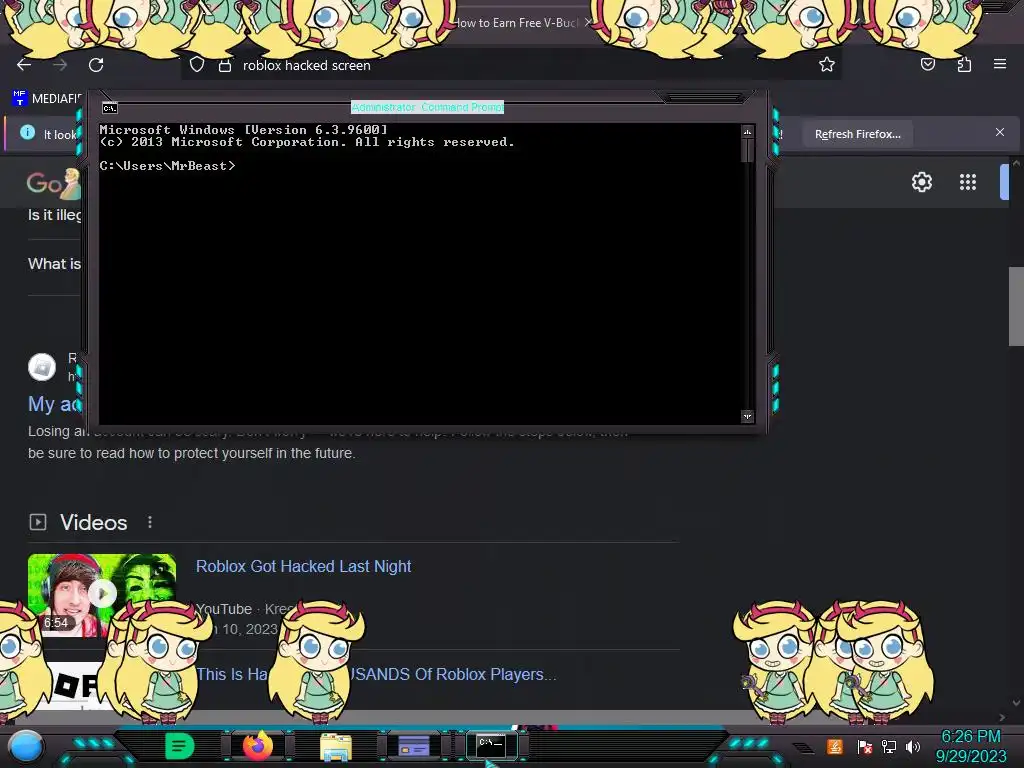Go back in Firefox
This screenshot has width=1024, height=768.
pyautogui.click(x=24, y=65)
